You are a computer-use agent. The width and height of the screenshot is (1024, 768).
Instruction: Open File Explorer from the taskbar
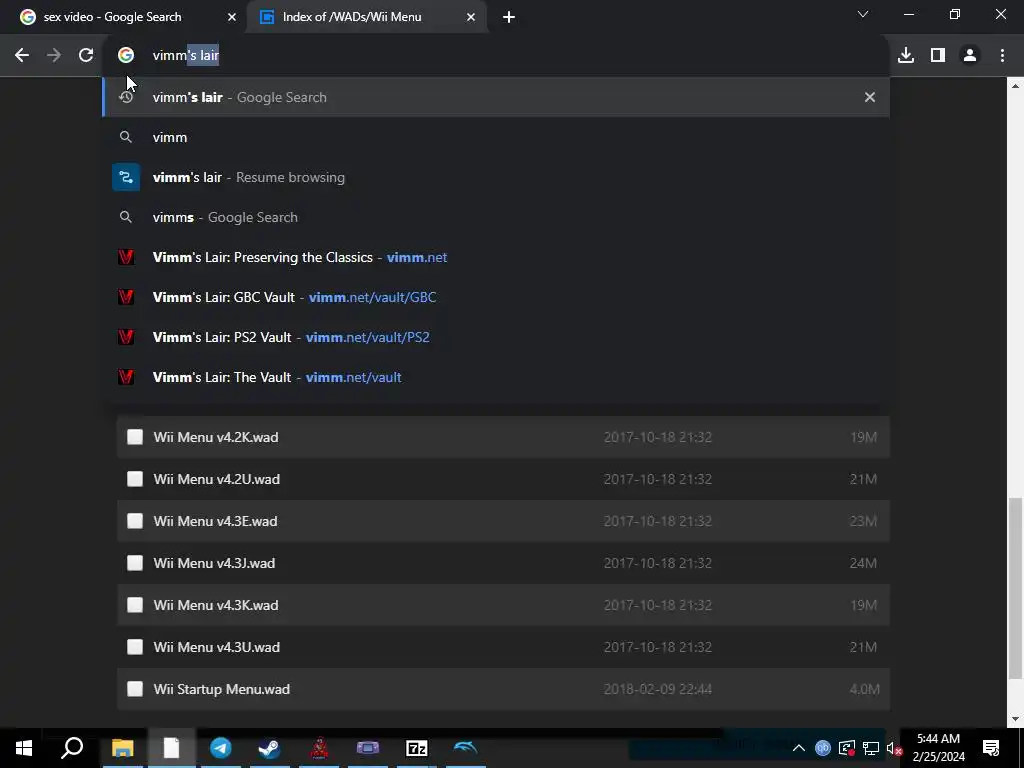122,748
